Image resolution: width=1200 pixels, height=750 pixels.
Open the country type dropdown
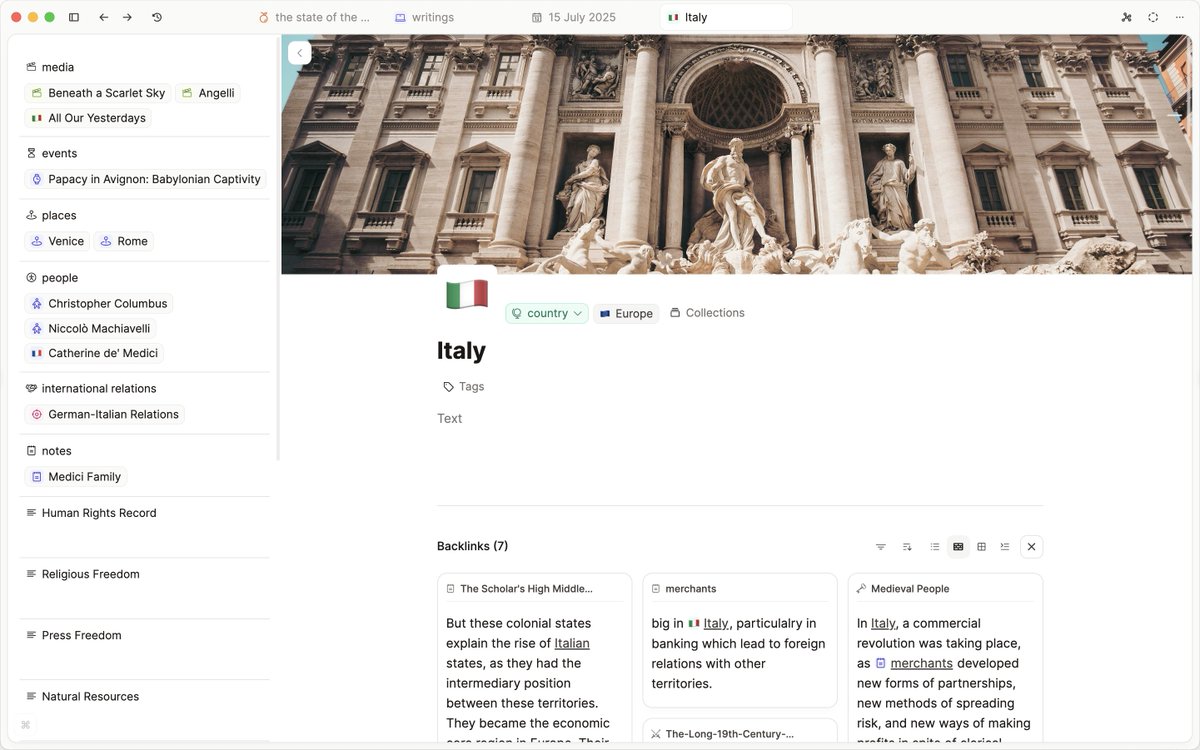547,313
